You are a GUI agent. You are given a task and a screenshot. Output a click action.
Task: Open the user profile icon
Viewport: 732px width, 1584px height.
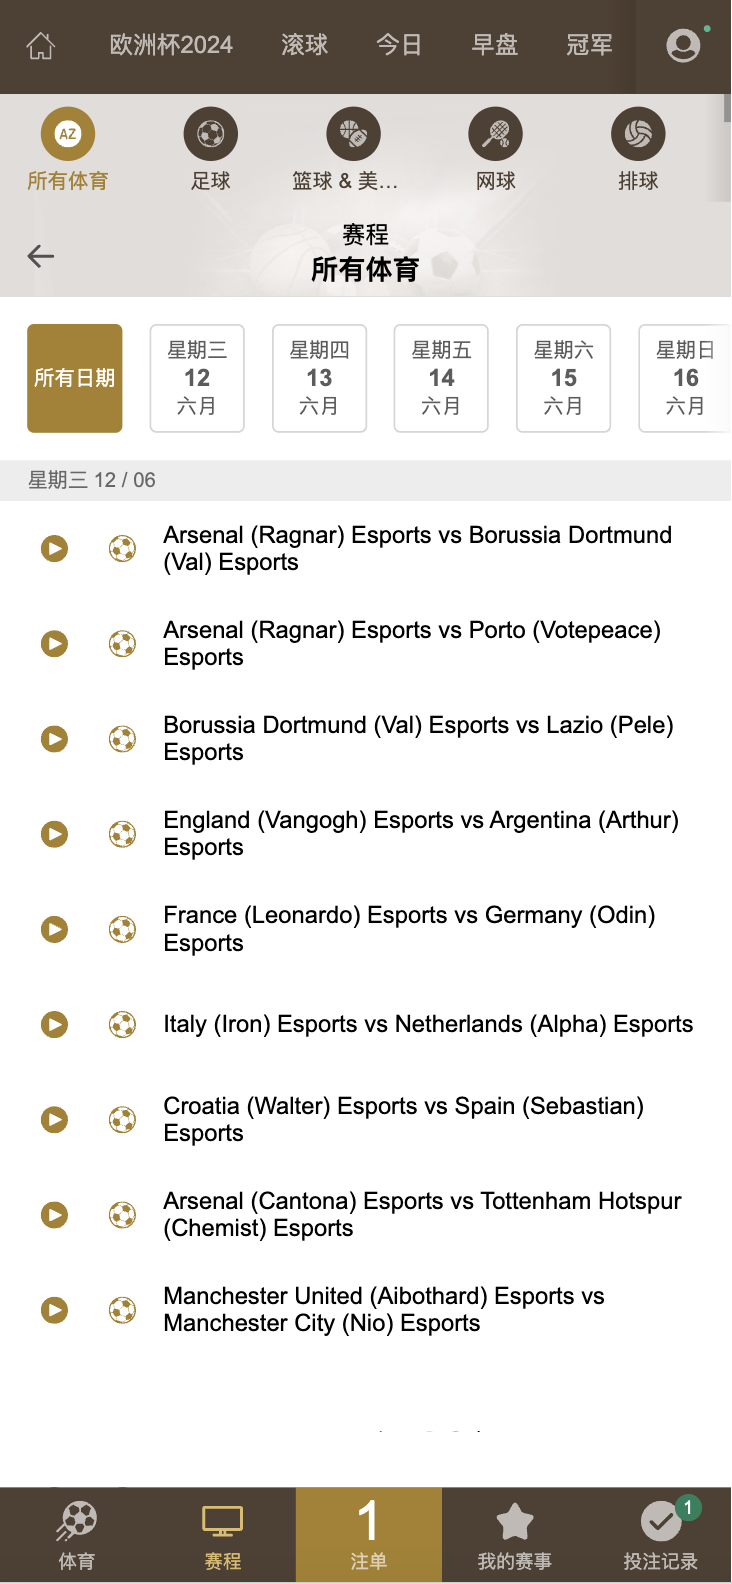(x=683, y=45)
